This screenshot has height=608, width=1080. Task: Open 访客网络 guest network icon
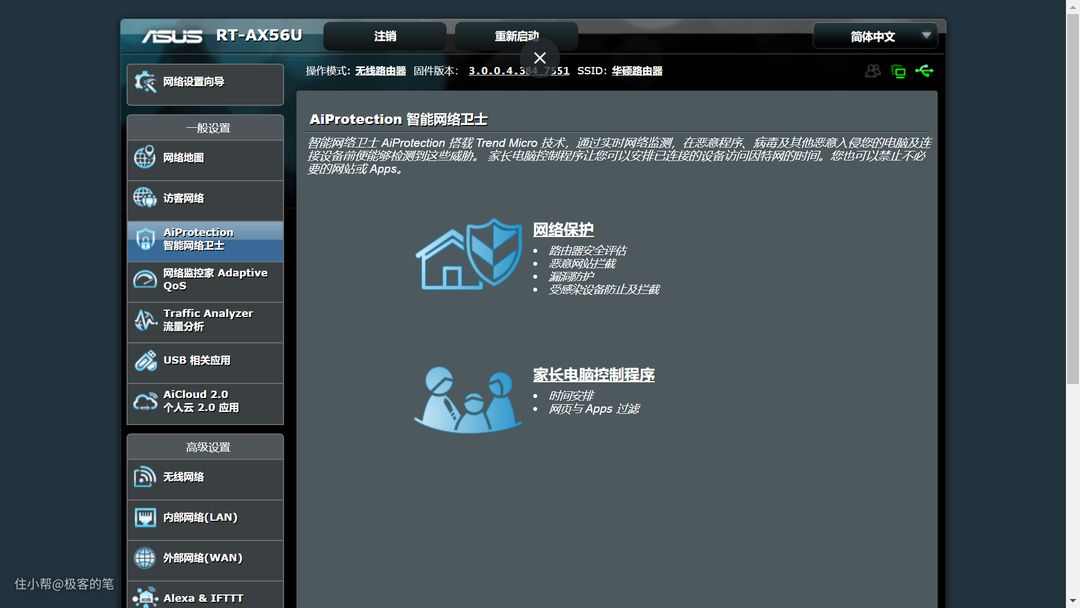click(145, 198)
